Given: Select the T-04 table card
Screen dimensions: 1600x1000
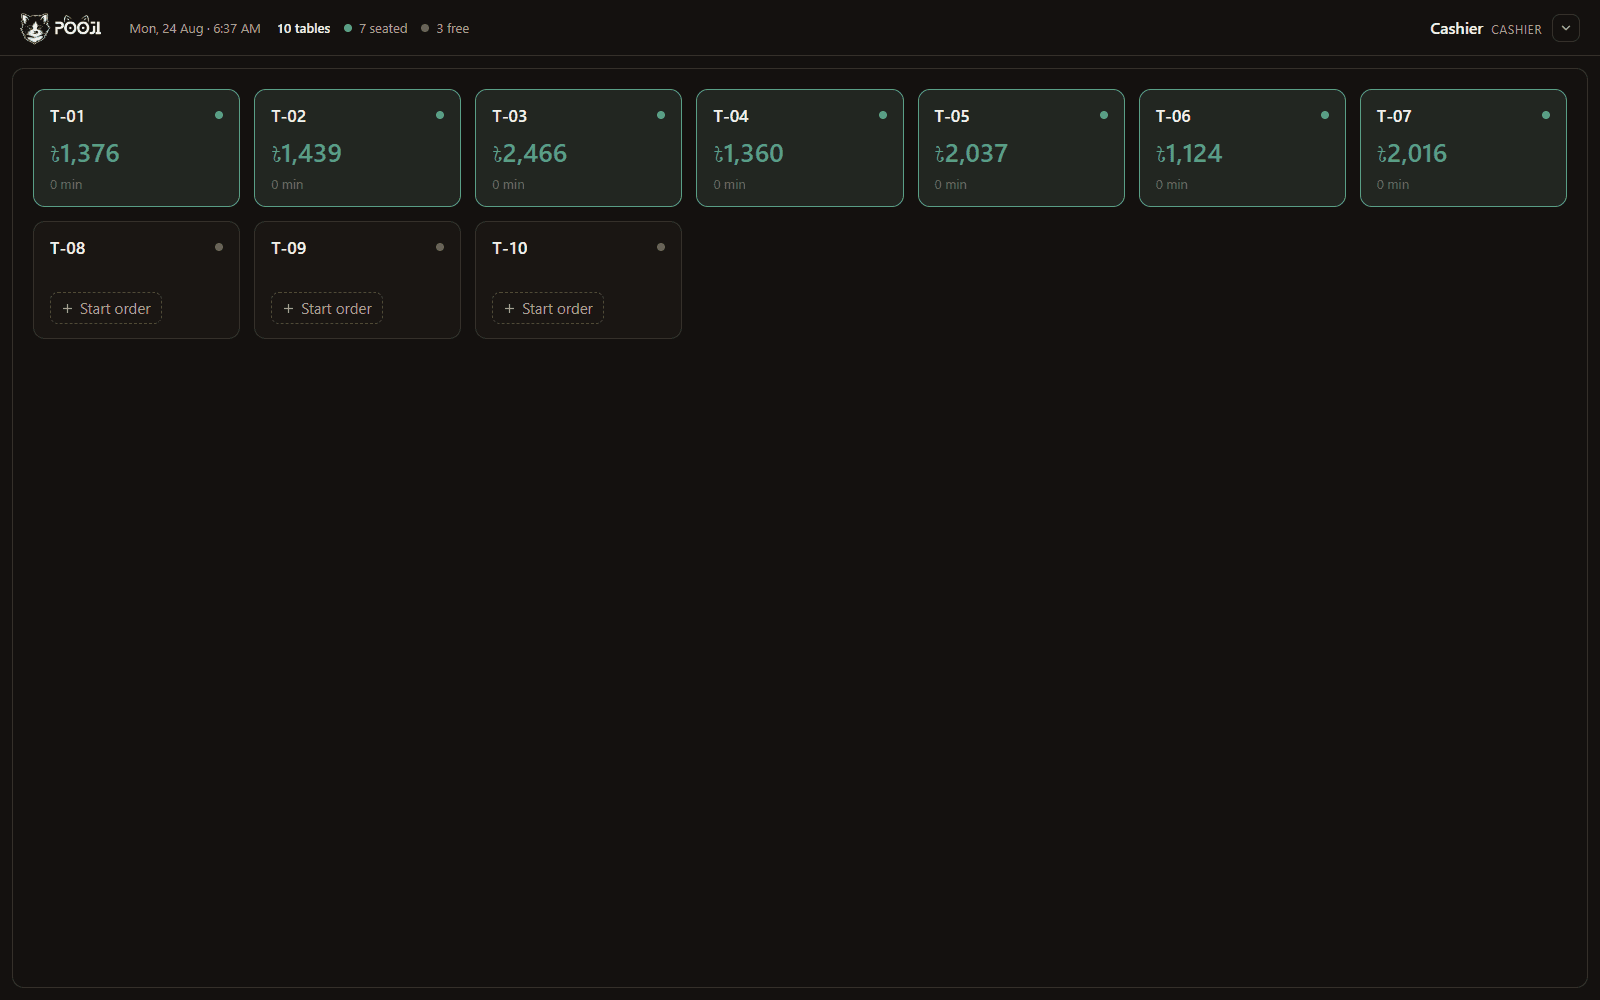Looking at the screenshot, I should click(800, 148).
